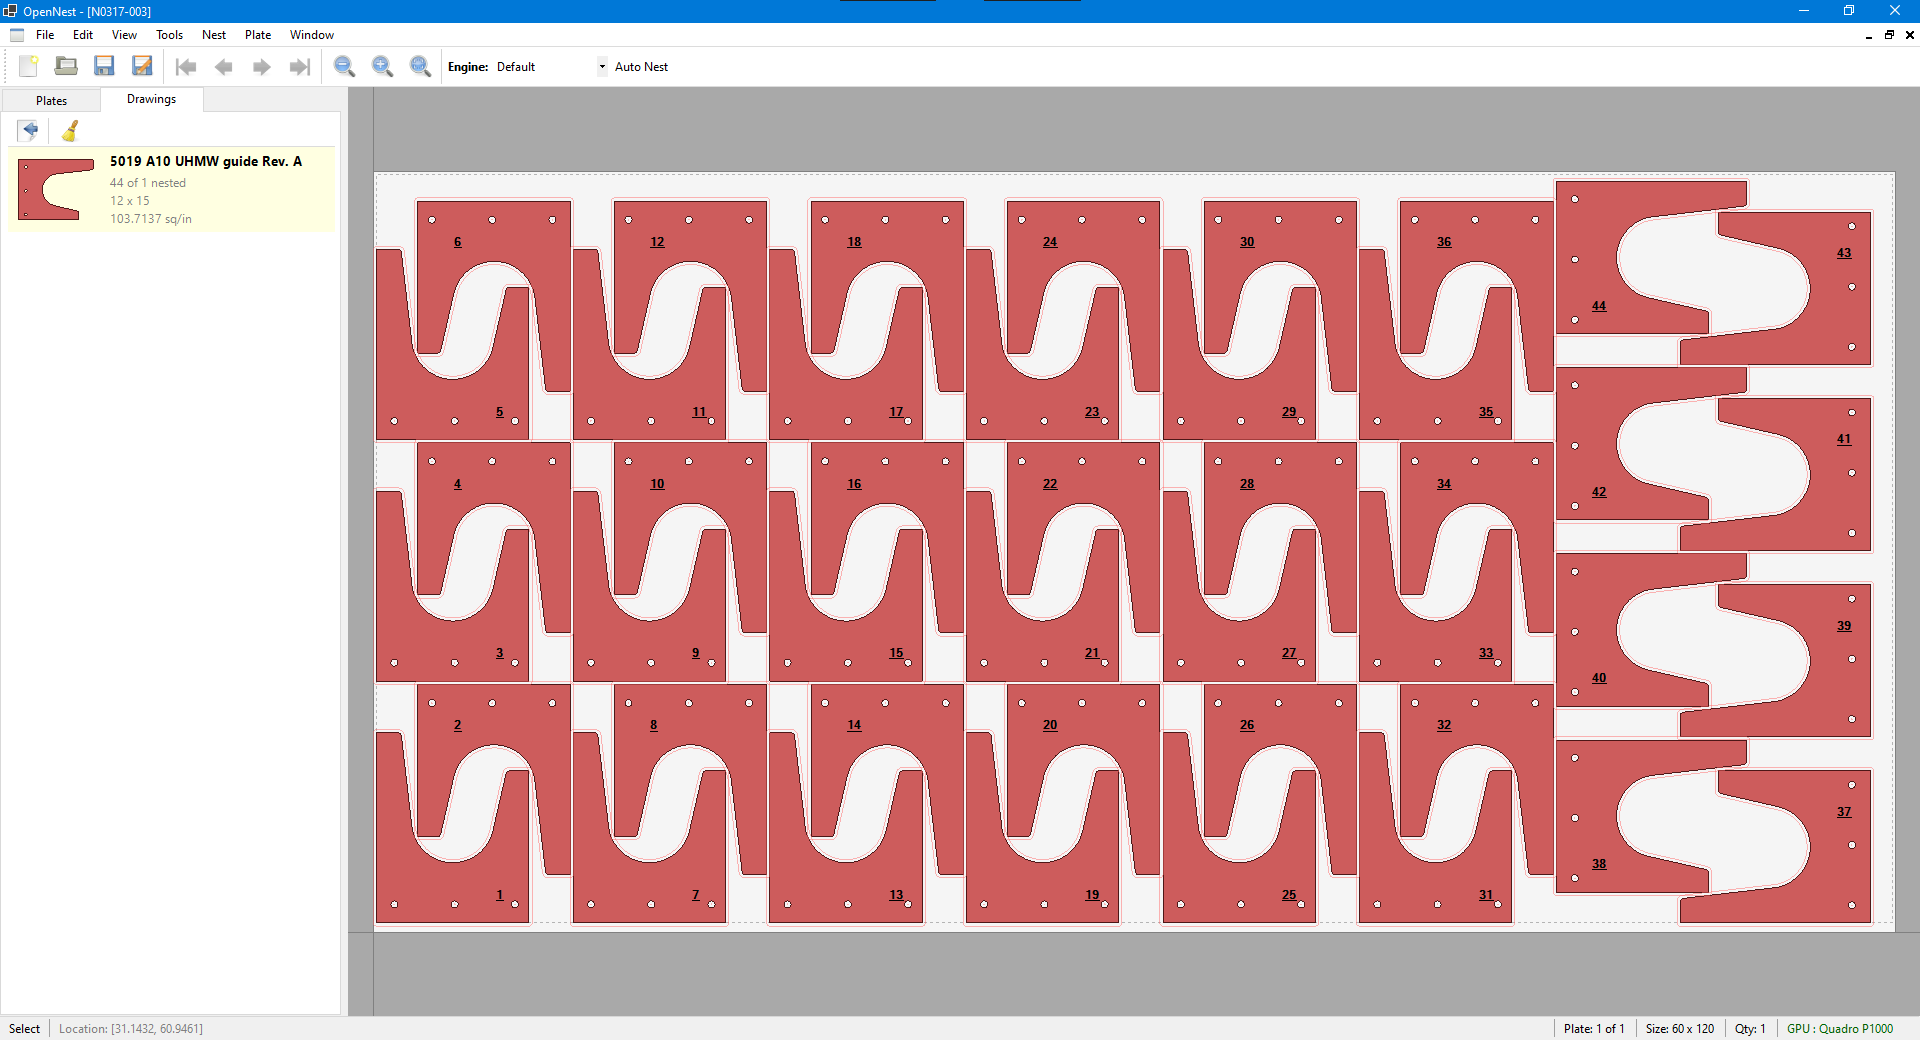Open the Nest menu

(x=213, y=35)
